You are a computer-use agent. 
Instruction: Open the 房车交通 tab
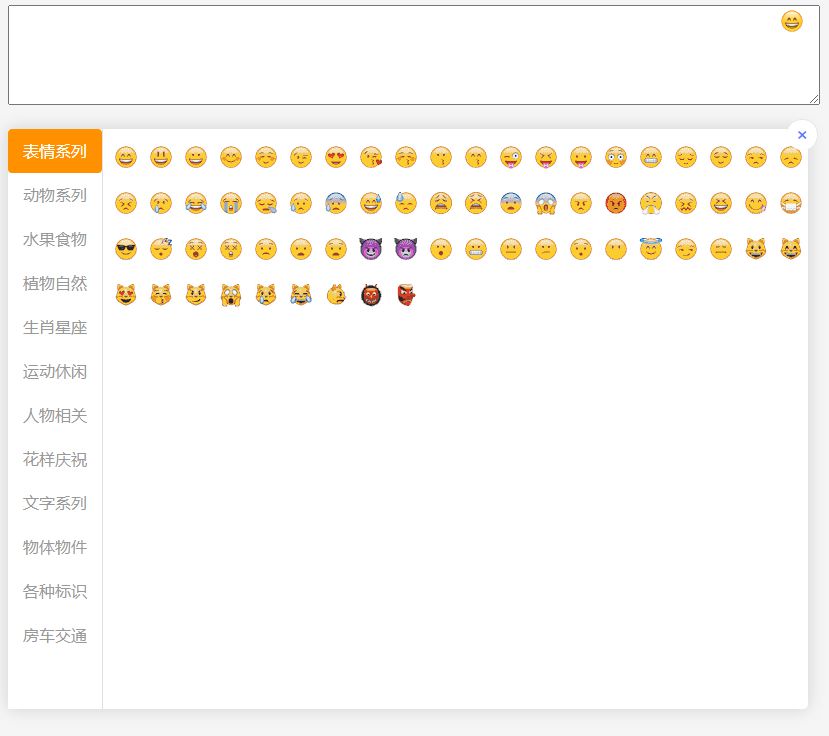(55, 635)
